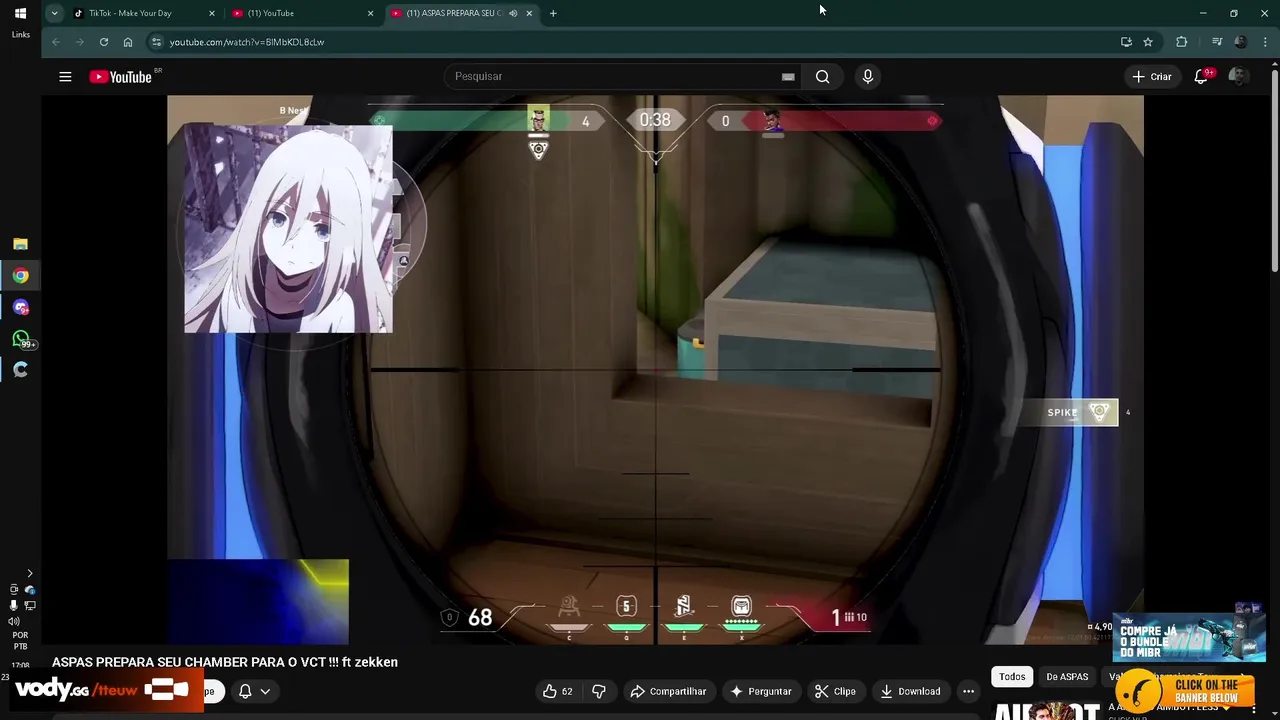Image resolution: width=1280 pixels, height=720 pixels.
Task: Install app icon in address bar
Action: pyautogui.click(x=1126, y=42)
